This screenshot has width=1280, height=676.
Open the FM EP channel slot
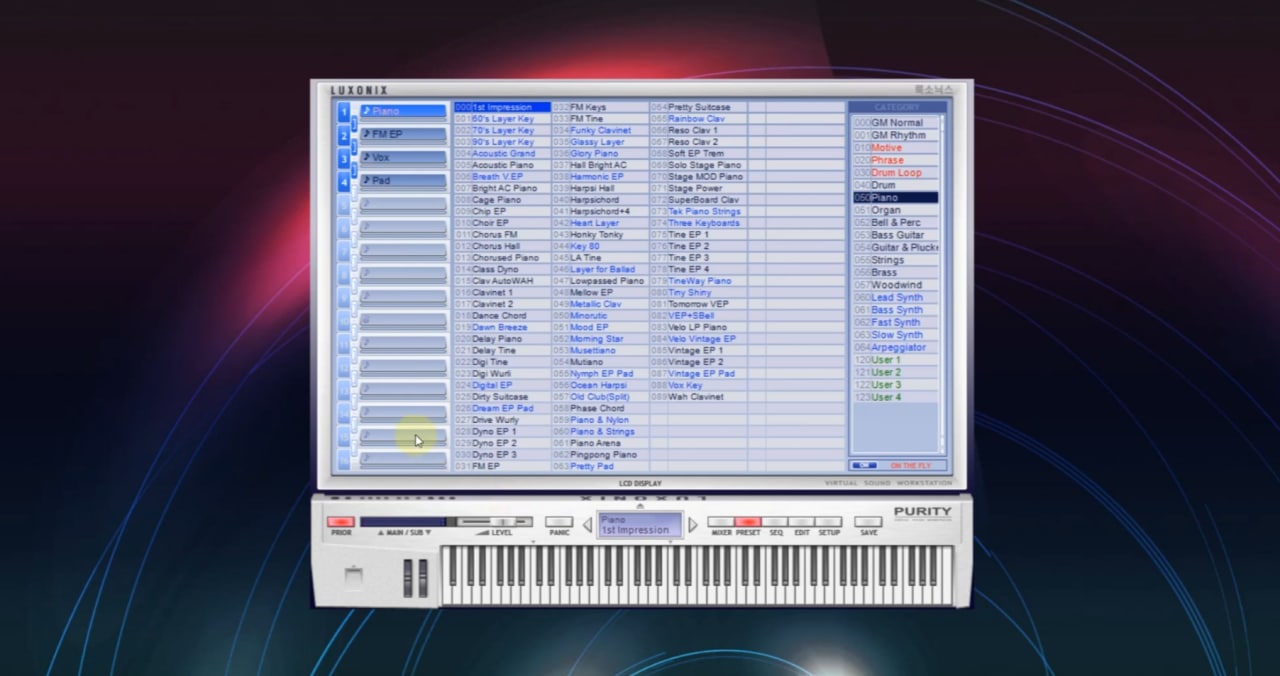tap(403, 134)
